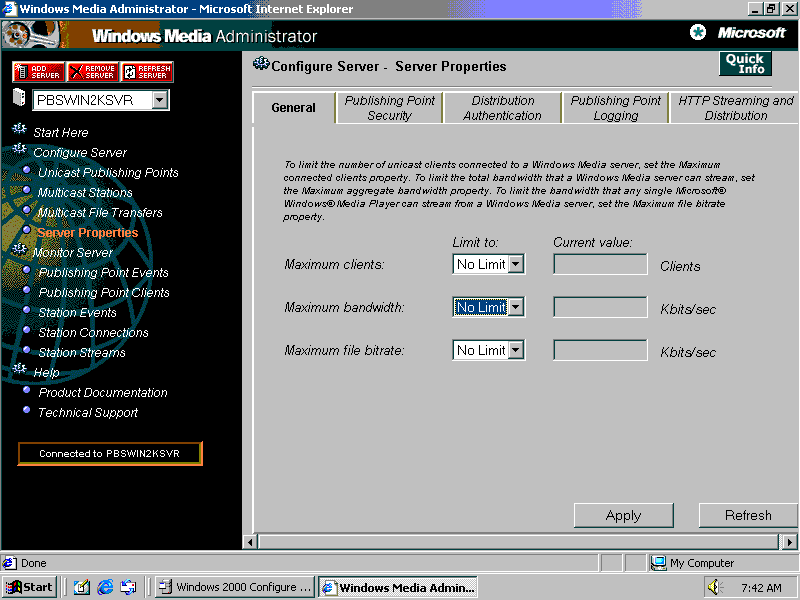Open the Station Streams page

[x=82, y=352]
